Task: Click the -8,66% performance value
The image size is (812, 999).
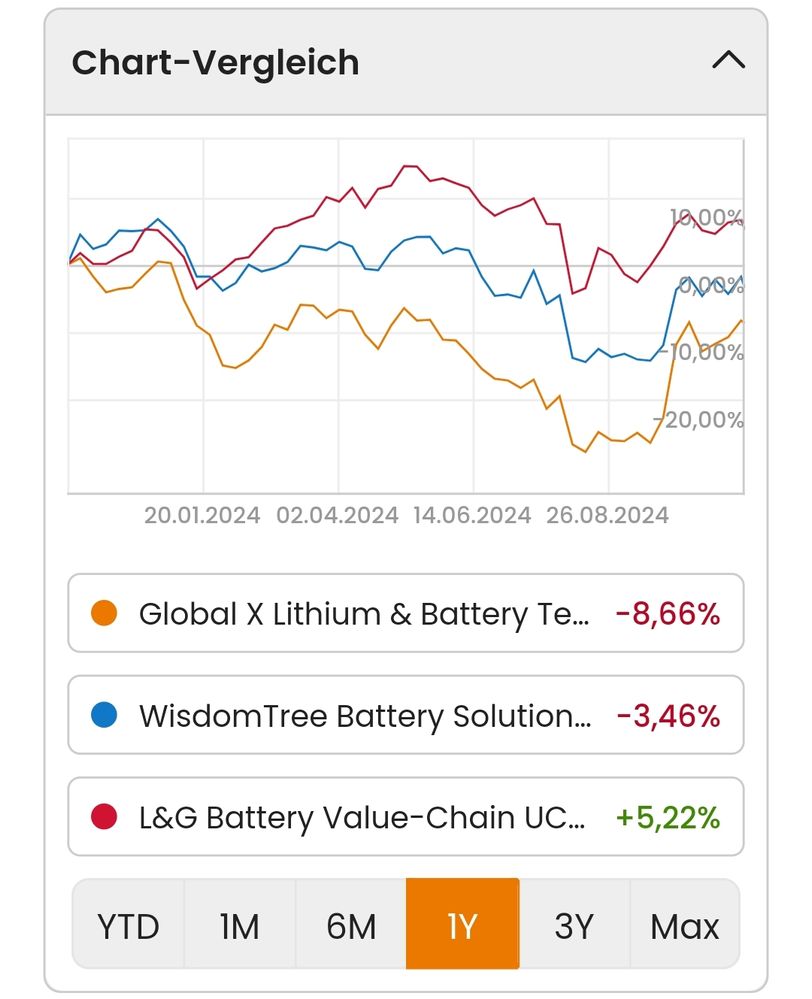Action: (668, 613)
